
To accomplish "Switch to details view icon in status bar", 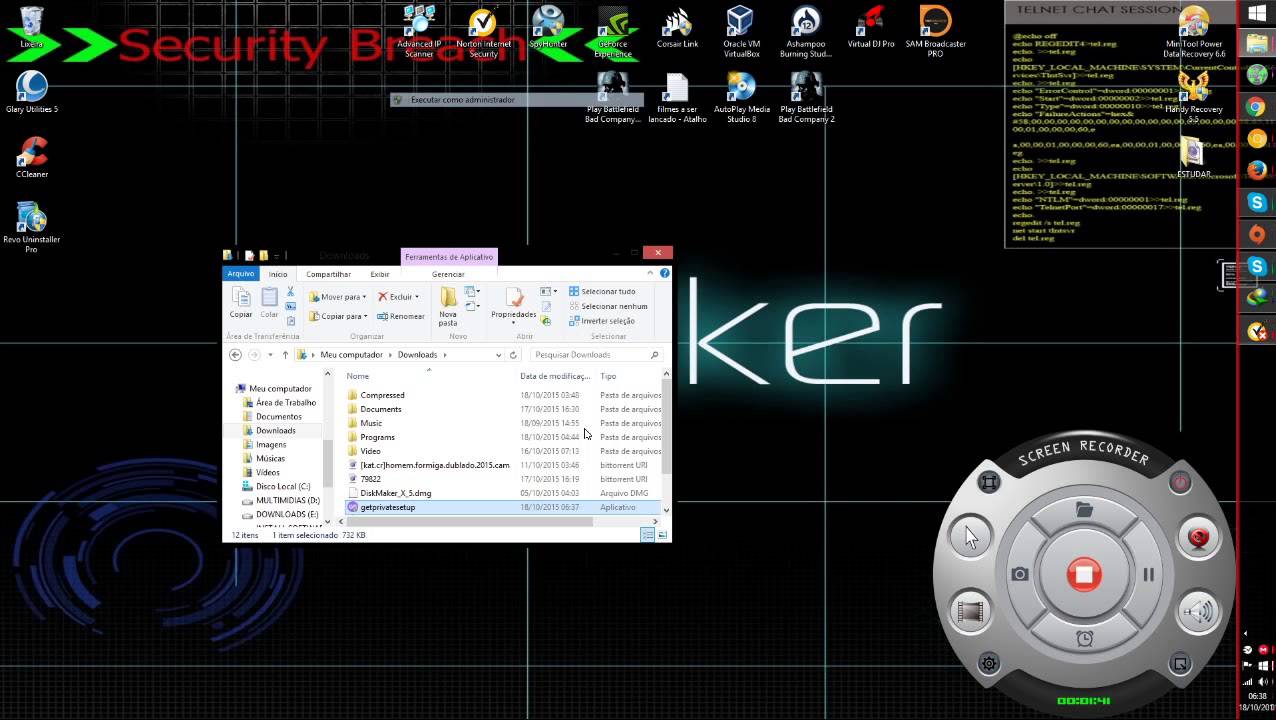I will [x=647, y=535].
